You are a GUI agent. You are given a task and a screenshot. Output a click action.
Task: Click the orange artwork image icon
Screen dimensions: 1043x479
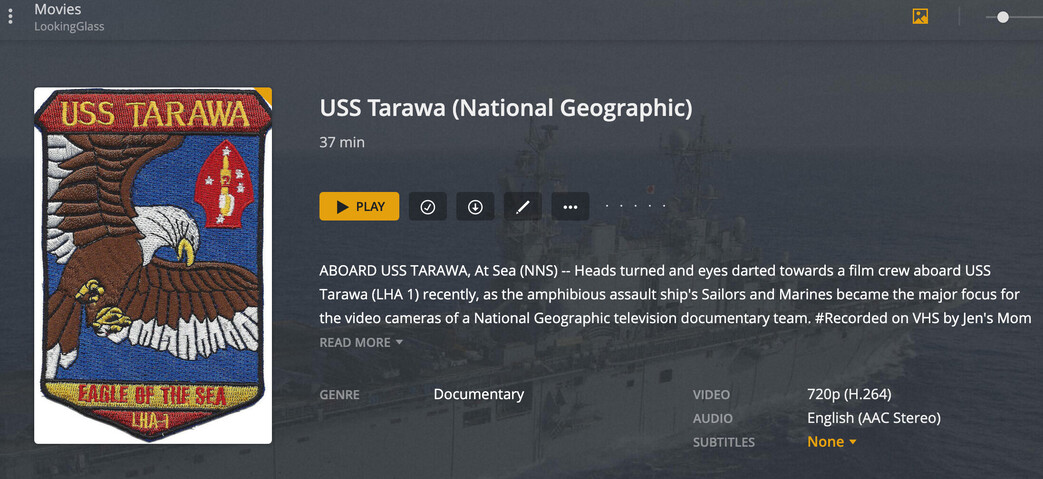pyautogui.click(x=921, y=17)
